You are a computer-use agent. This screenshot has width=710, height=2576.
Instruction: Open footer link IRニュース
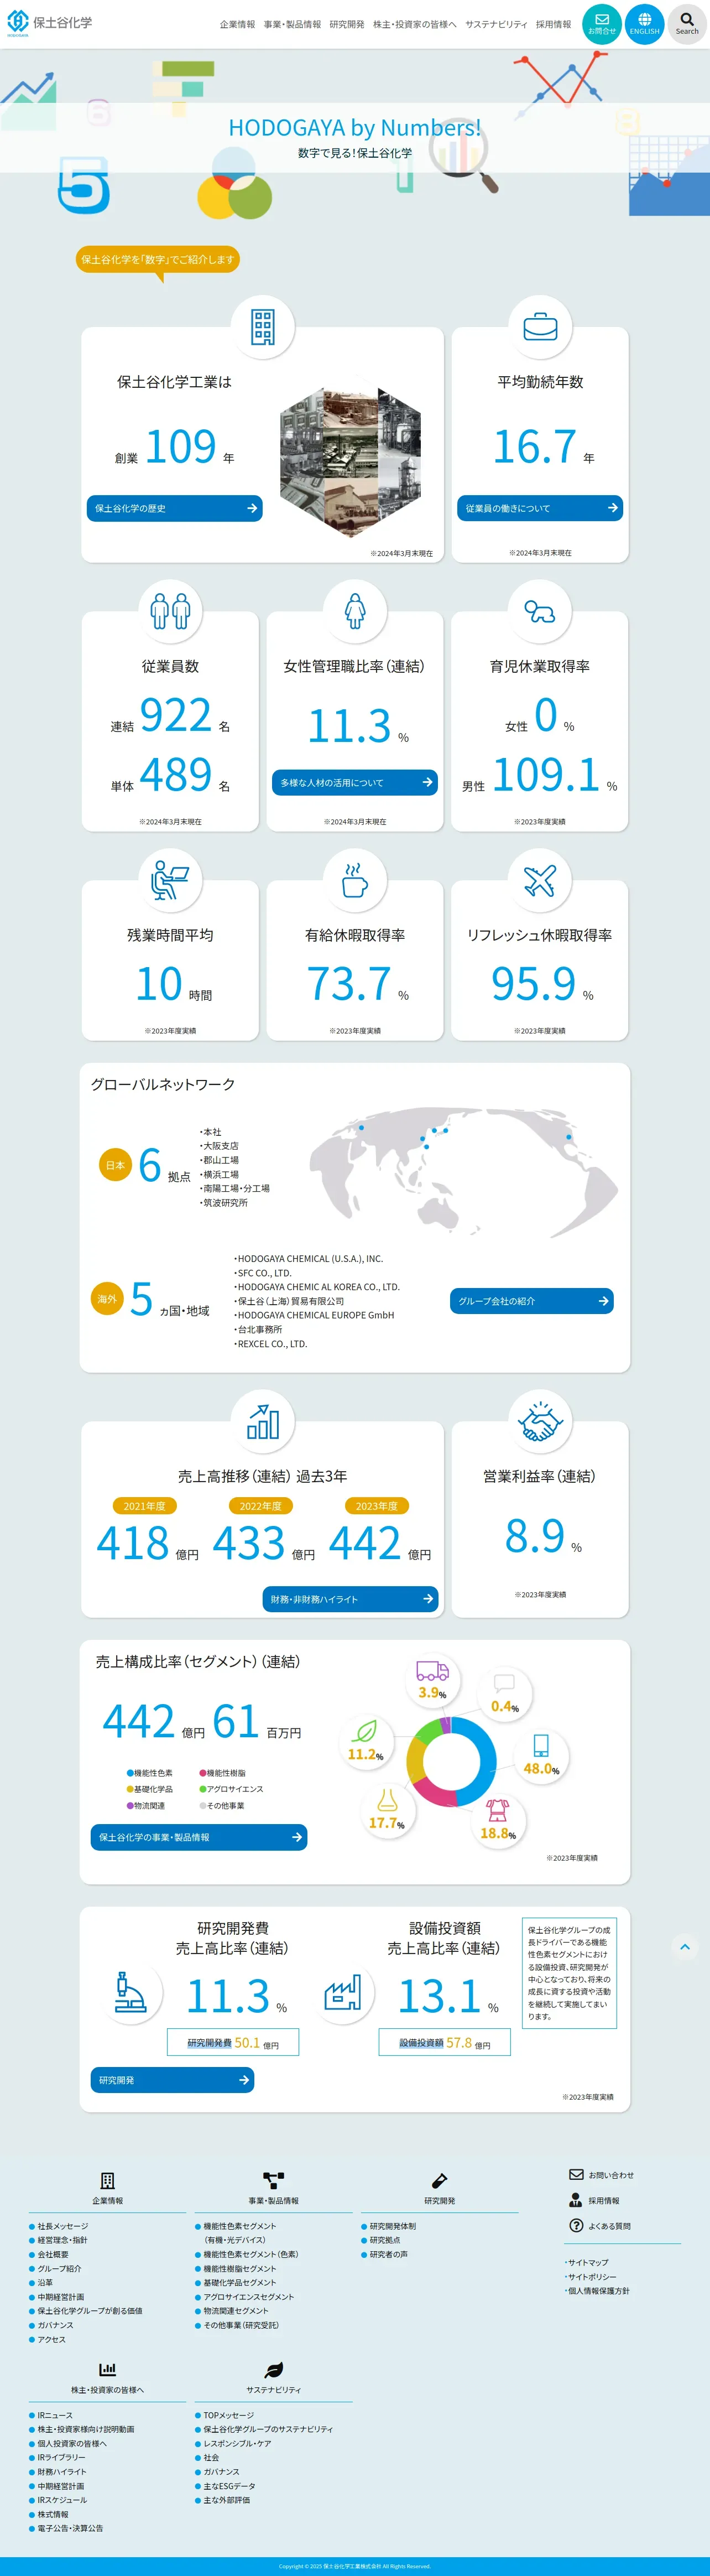pos(55,2415)
